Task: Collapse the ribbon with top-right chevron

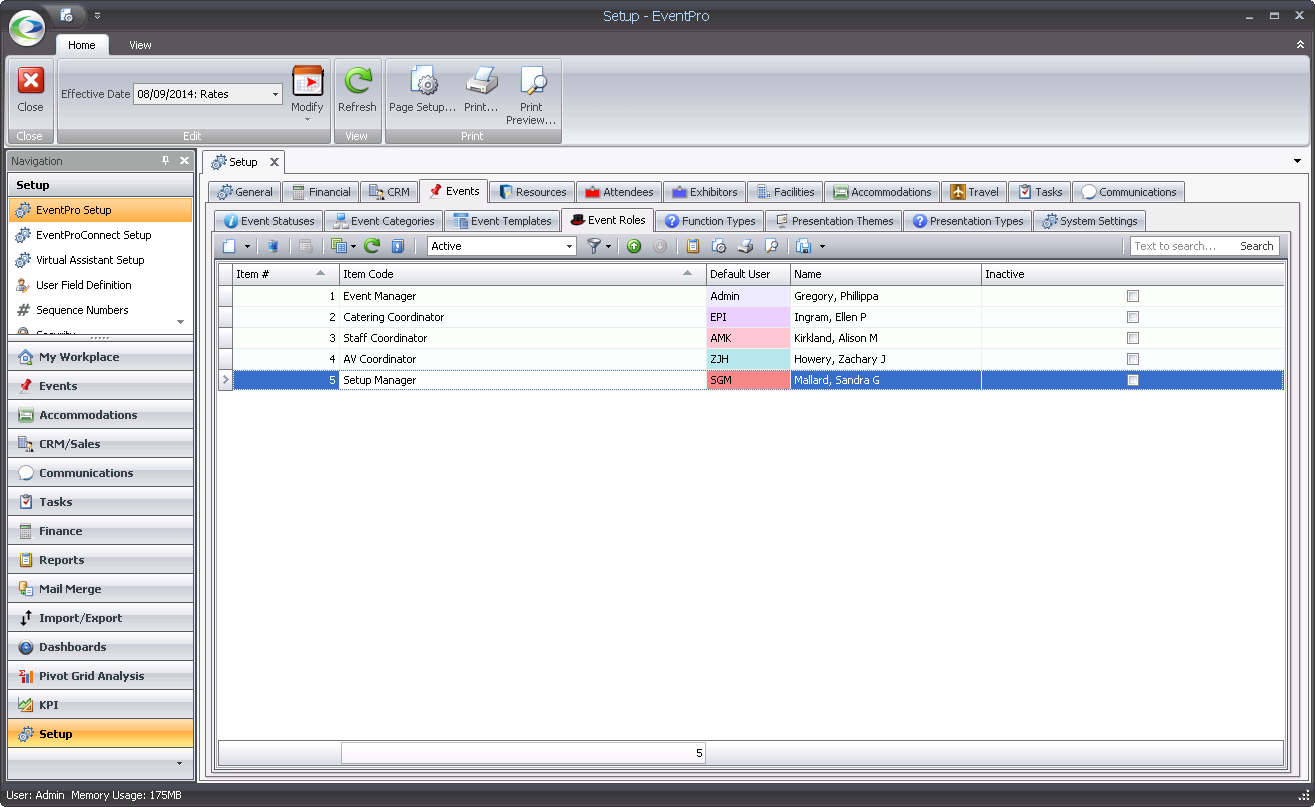Action: pyautogui.click(x=1299, y=45)
